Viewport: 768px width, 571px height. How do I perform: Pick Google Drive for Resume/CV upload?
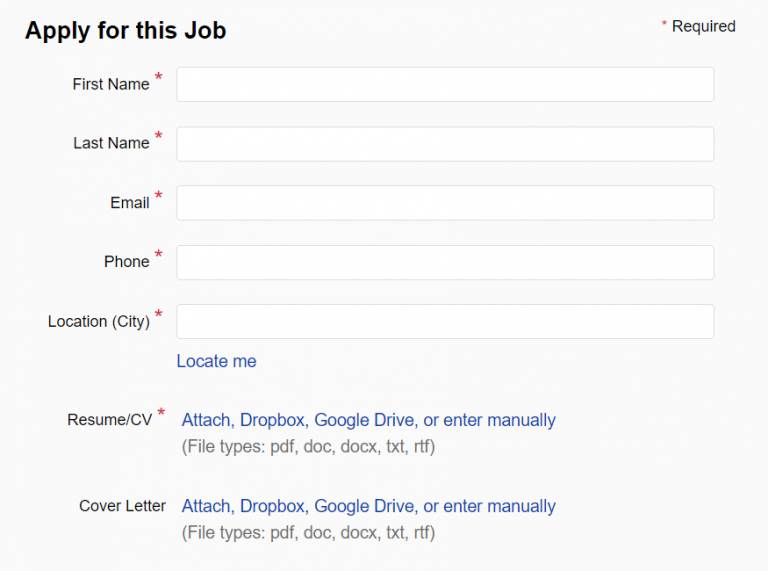364,420
